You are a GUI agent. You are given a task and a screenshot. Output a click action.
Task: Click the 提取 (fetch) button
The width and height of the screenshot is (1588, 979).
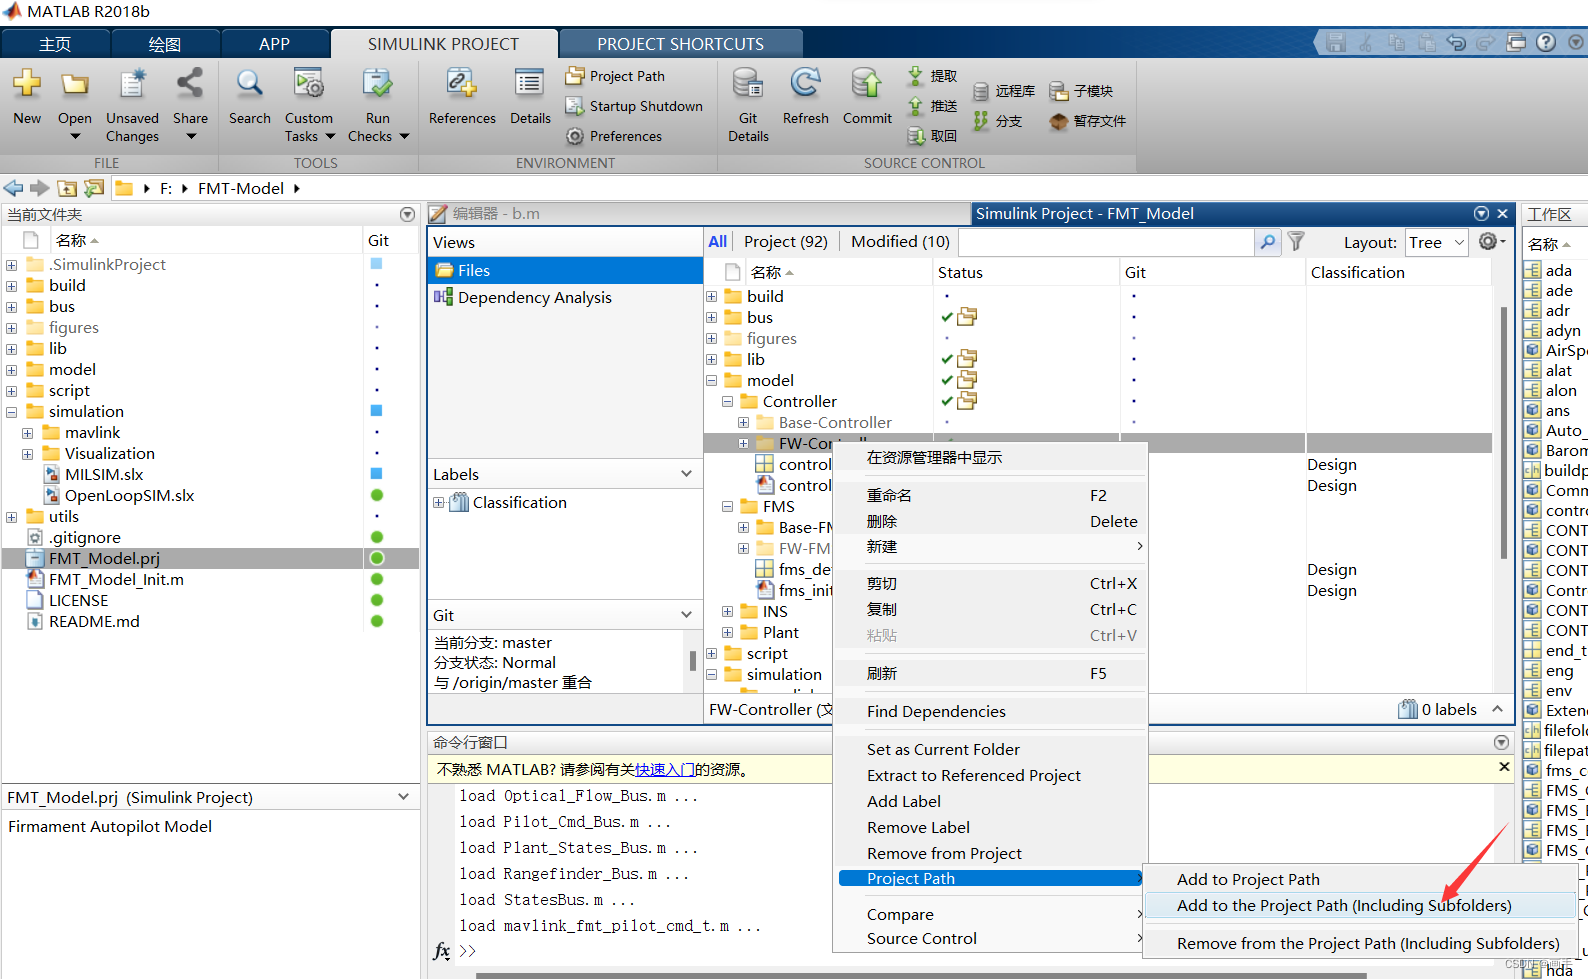[932, 76]
